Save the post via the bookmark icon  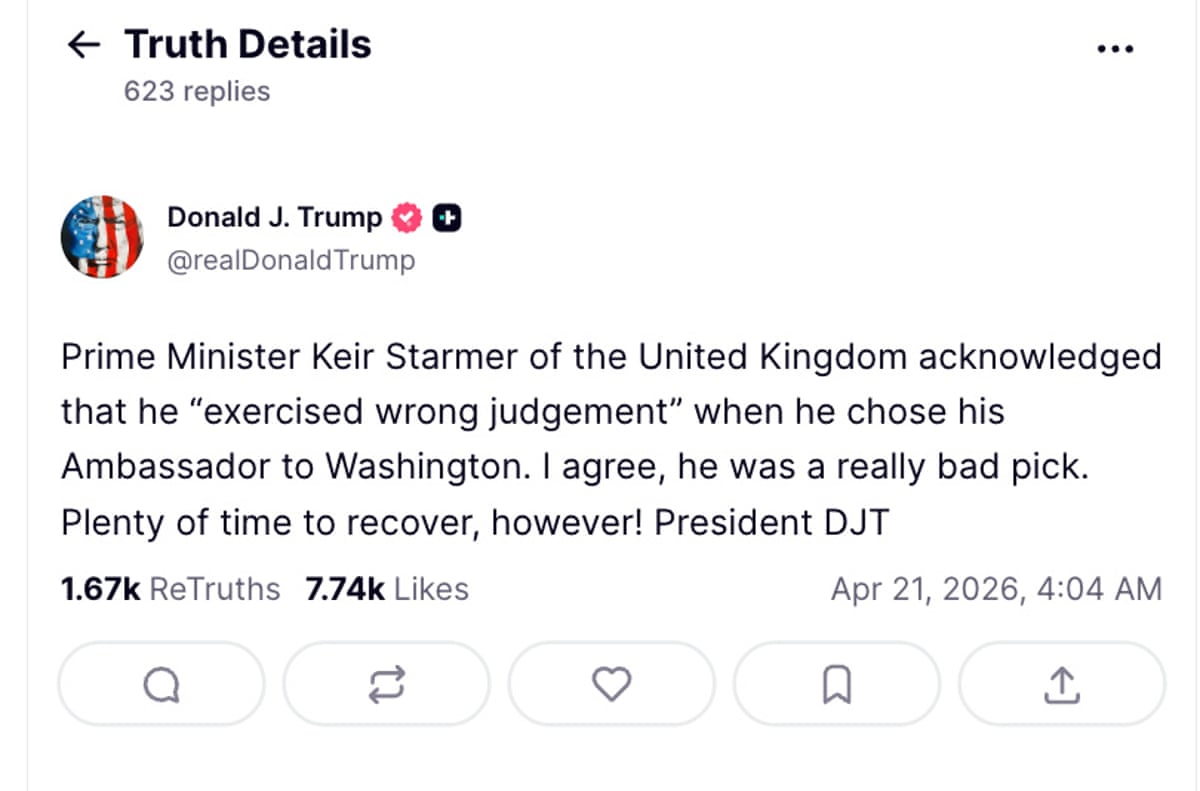point(837,684)
